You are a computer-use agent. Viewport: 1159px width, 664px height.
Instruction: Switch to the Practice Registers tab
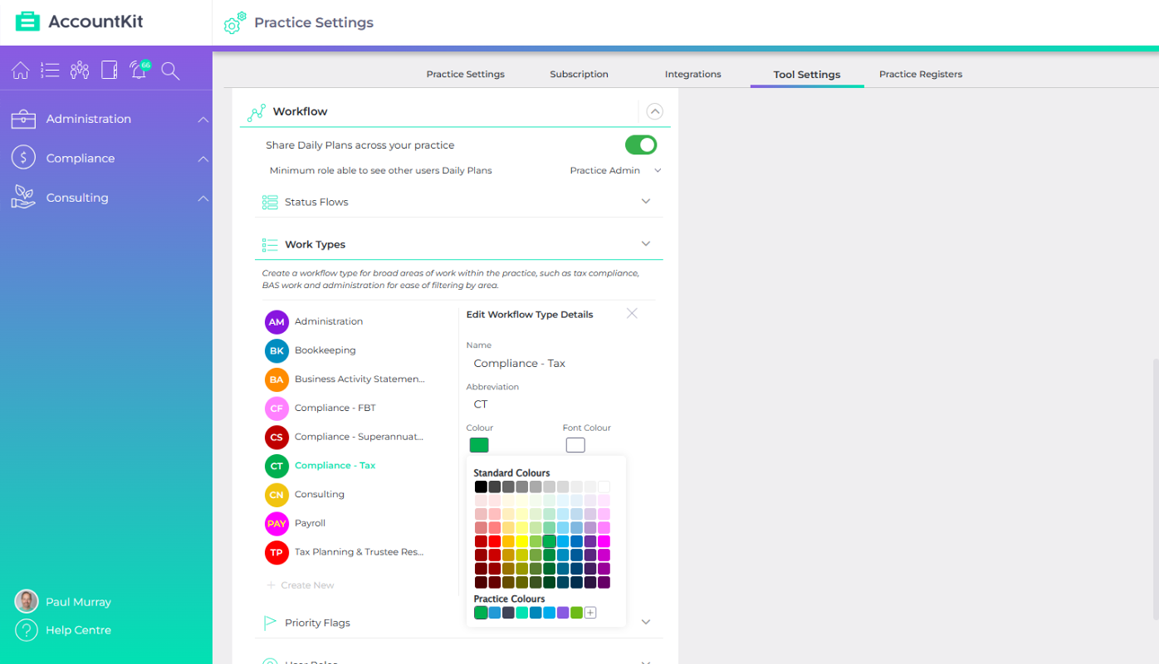920,74
